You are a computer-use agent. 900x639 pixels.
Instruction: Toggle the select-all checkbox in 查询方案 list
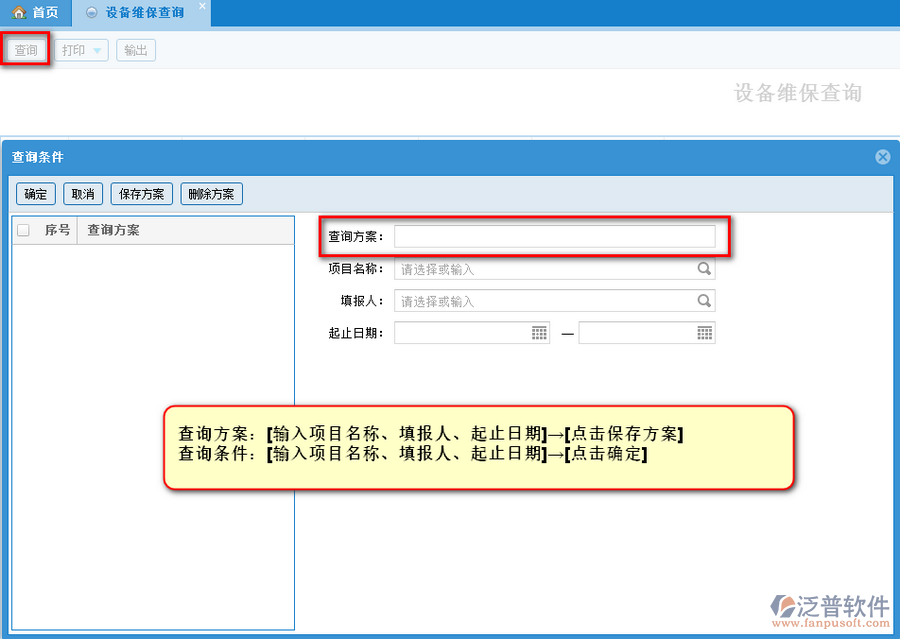(x=24, y=230)
